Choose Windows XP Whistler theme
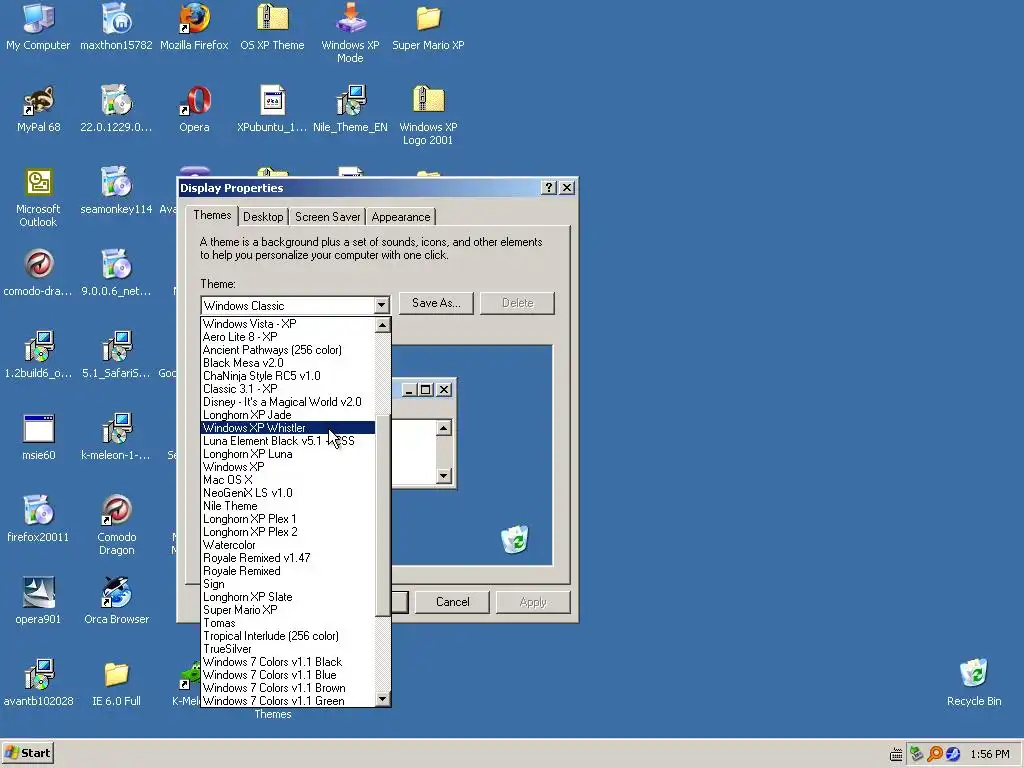 tap(288, 428)
